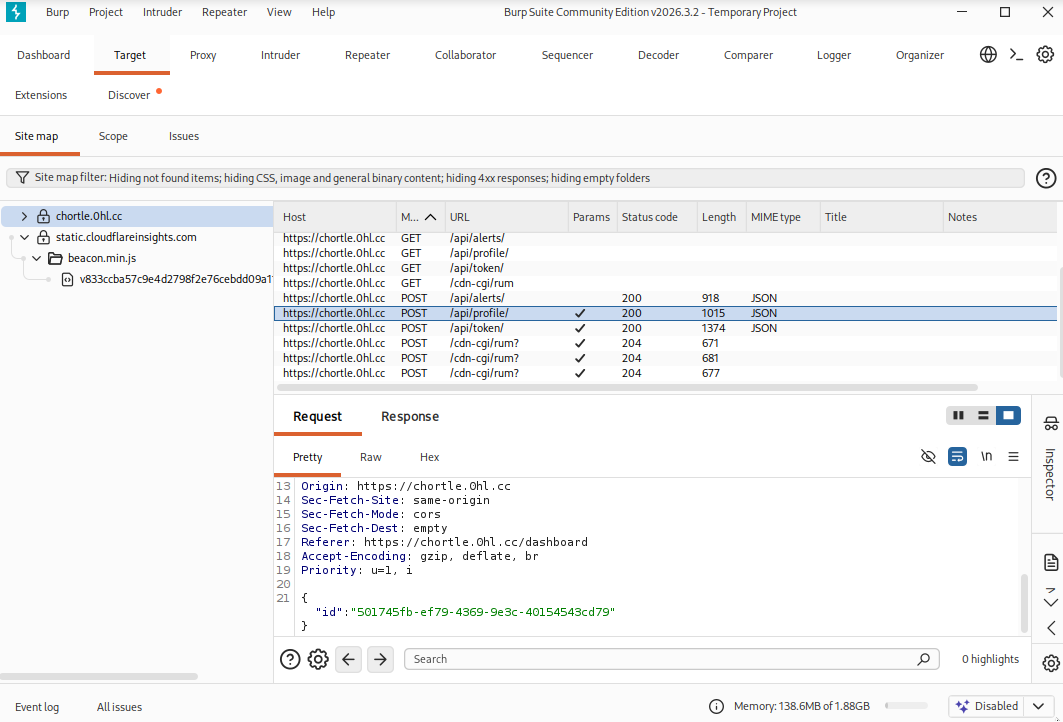
Task: Open the message editor hamburger menu
Action: [x=1014, y=457]
